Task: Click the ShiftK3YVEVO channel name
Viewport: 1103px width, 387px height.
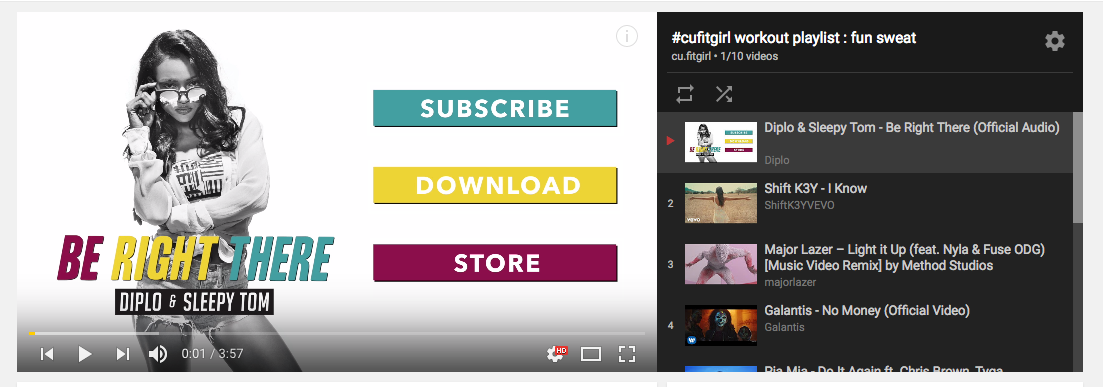Action: (x=799, y=205)
